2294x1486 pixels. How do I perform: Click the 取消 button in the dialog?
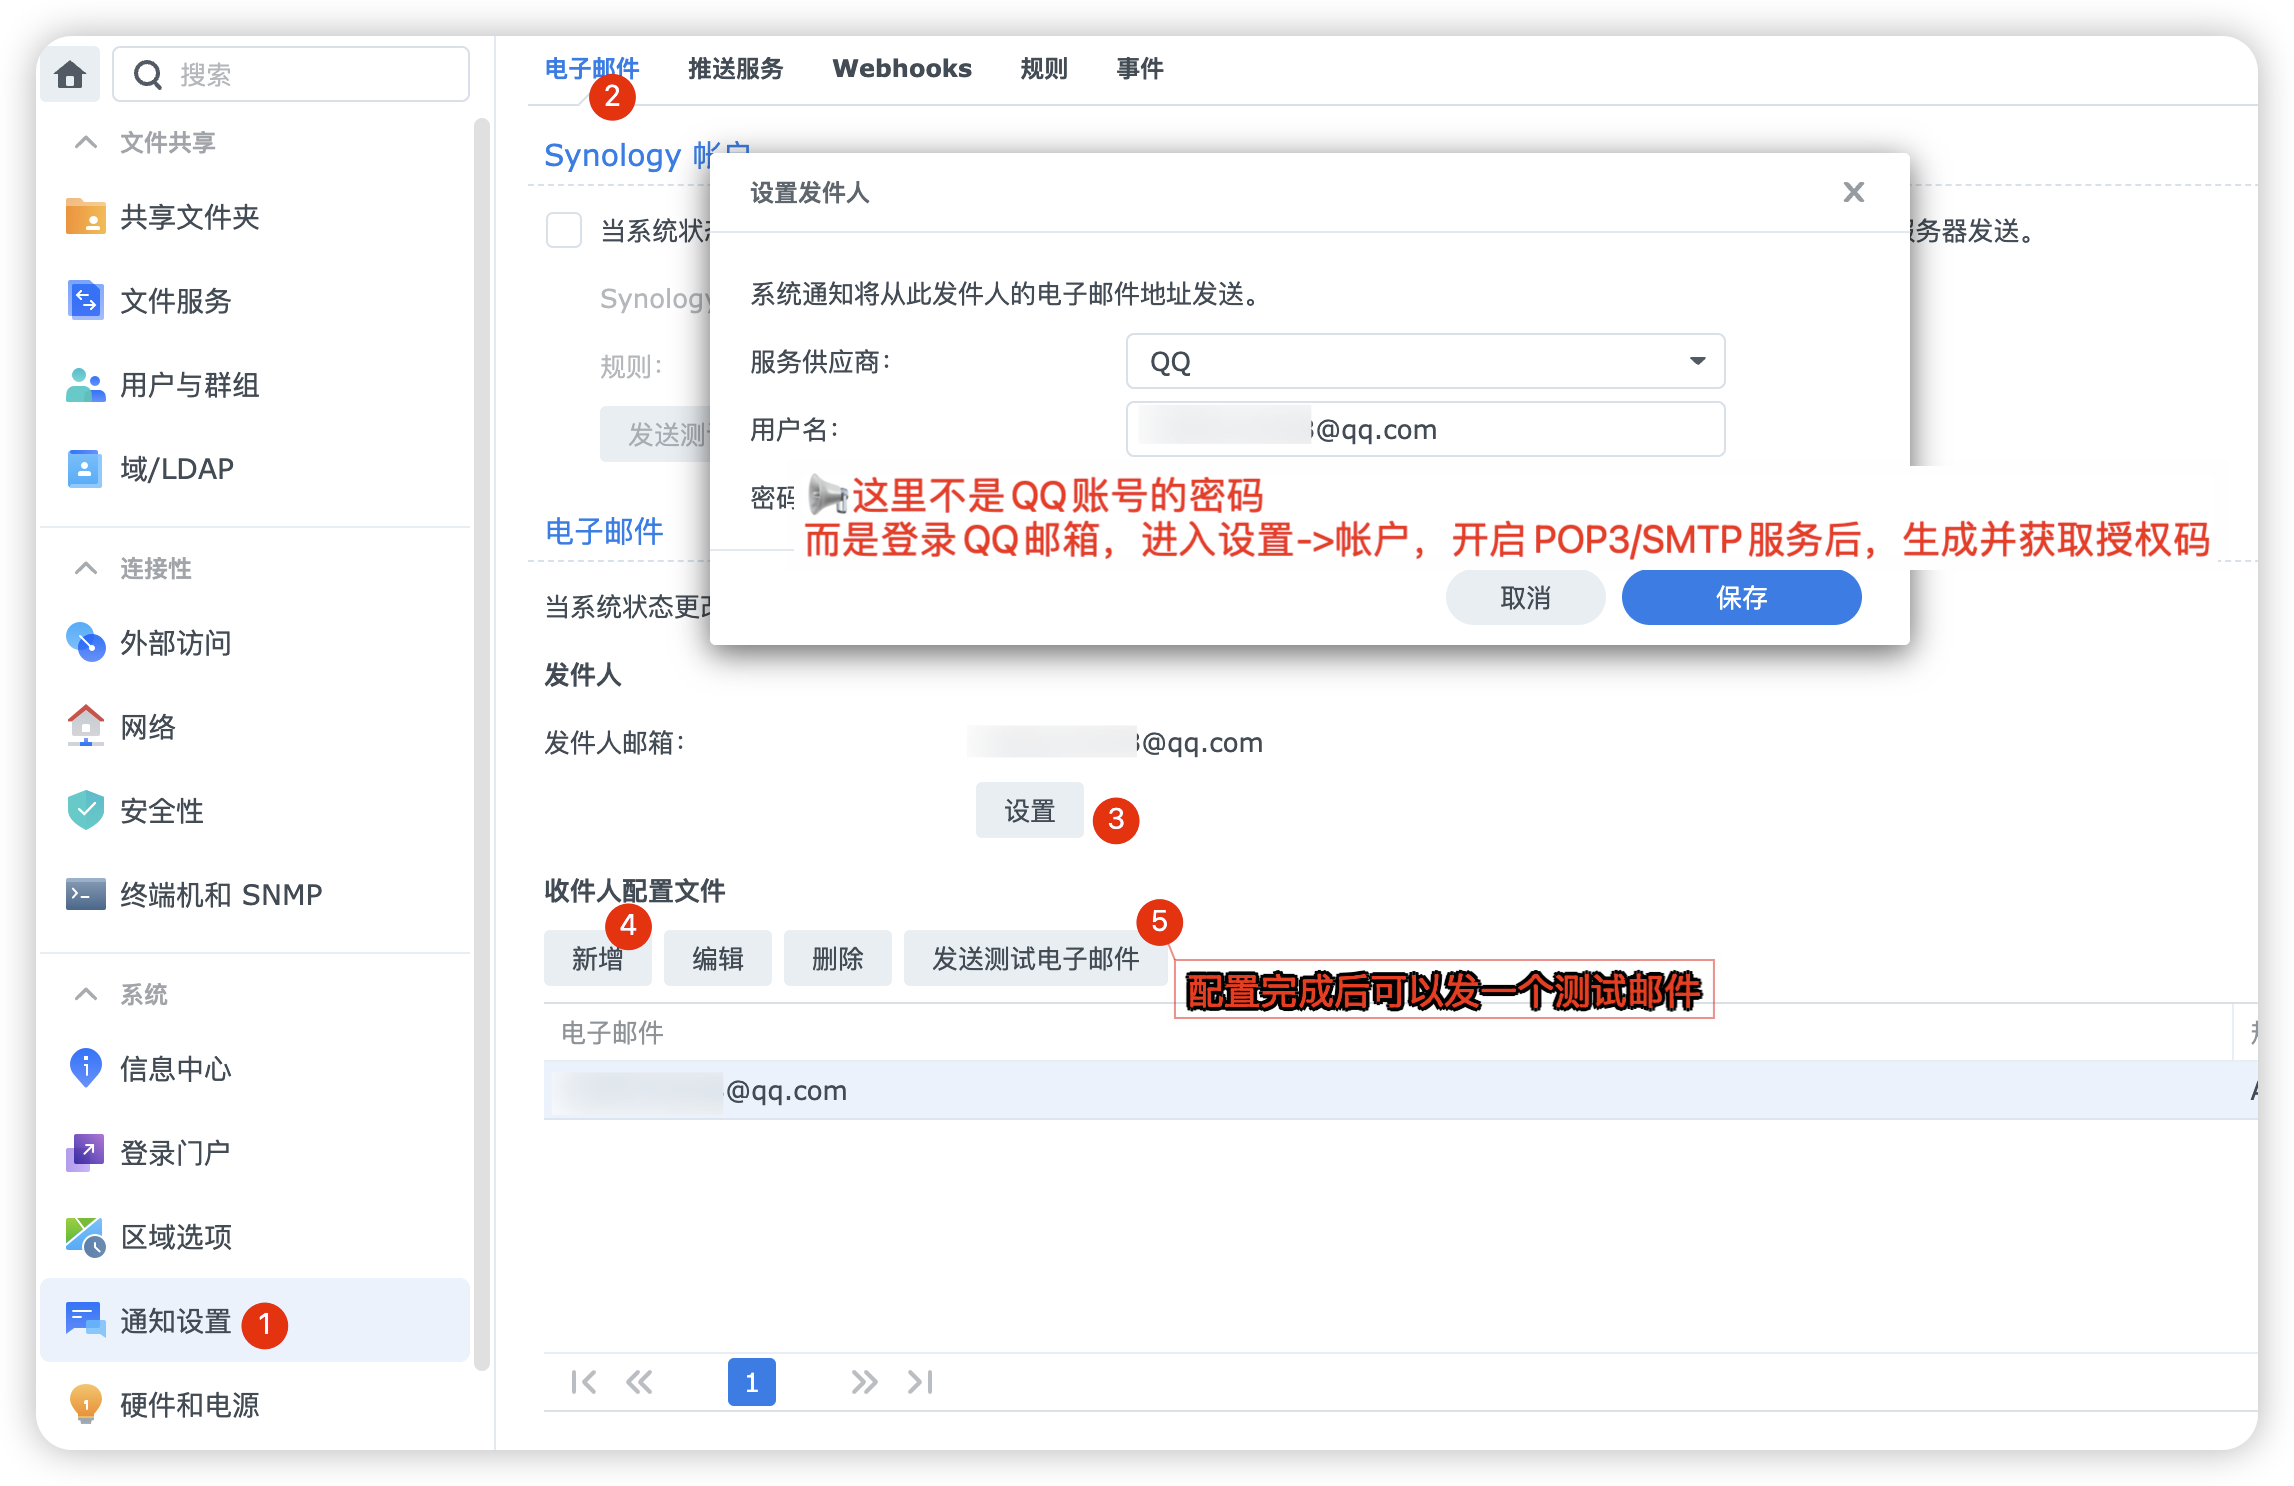click(x=1525, y=598)
